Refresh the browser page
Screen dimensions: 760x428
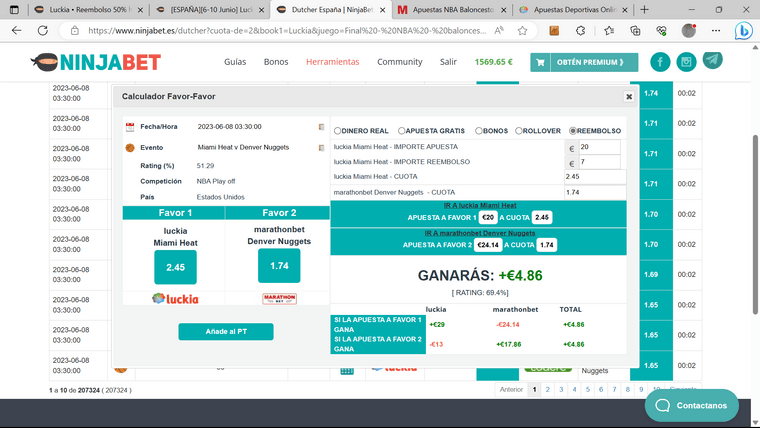(43, 31)
